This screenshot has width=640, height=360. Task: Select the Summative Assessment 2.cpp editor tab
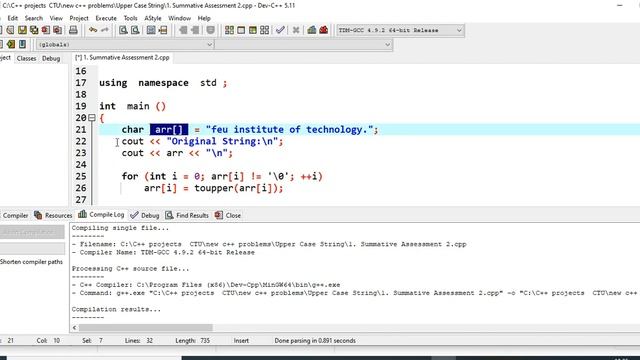point(122,58)
